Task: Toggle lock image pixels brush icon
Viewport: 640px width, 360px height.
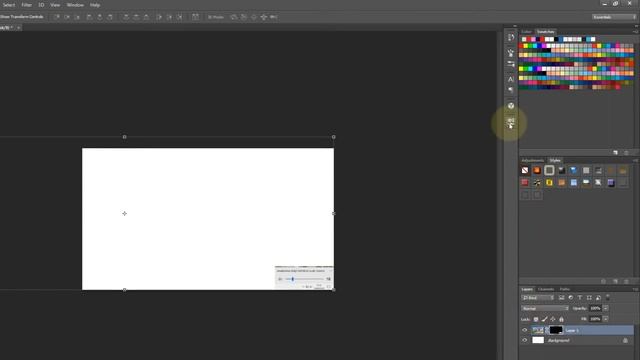Action: point(544,319)
